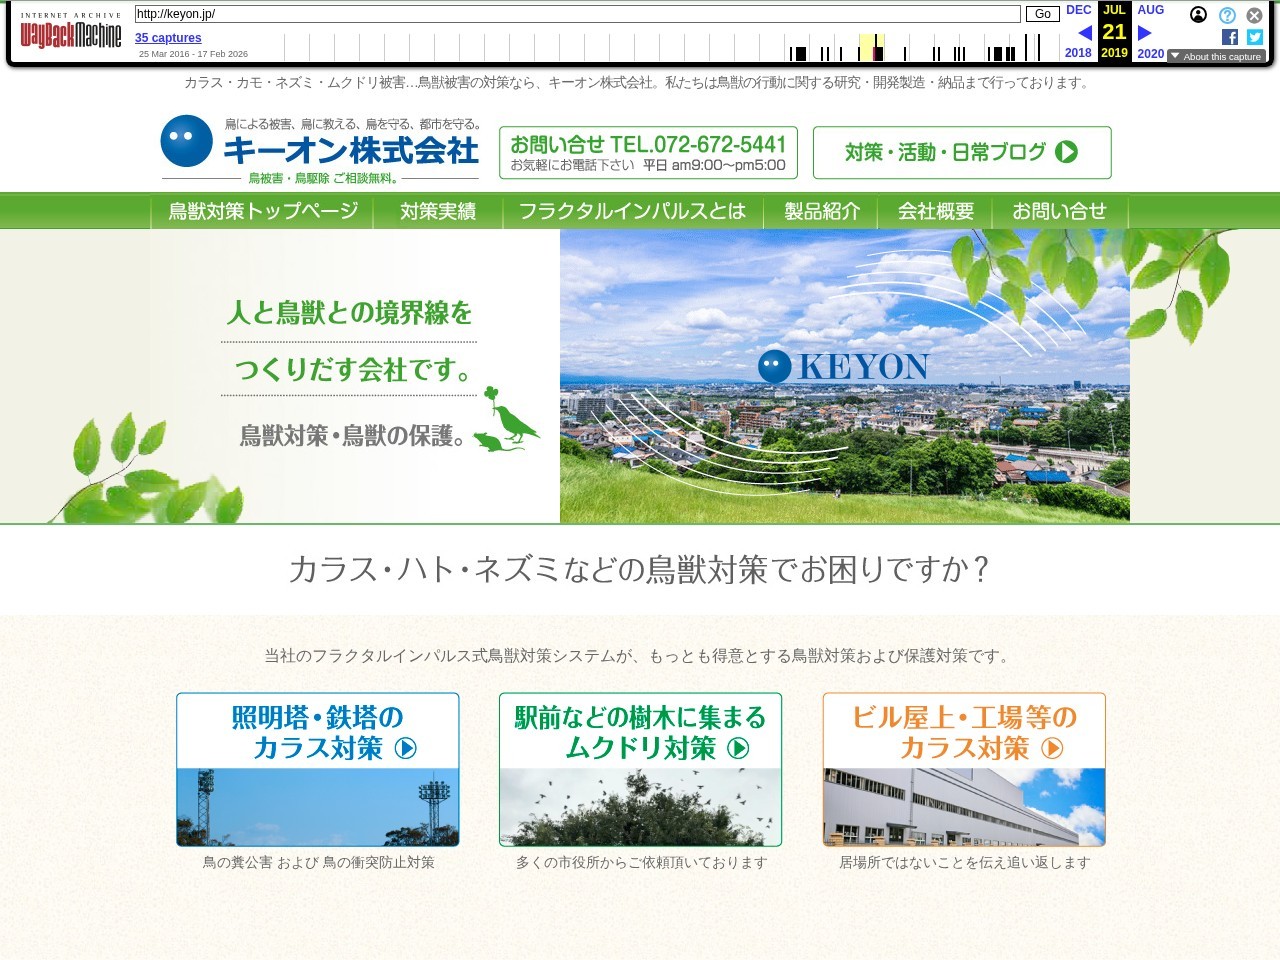Open フラクタルインパルスとは menu item
1280x960 pixels.
pos(632,211)
